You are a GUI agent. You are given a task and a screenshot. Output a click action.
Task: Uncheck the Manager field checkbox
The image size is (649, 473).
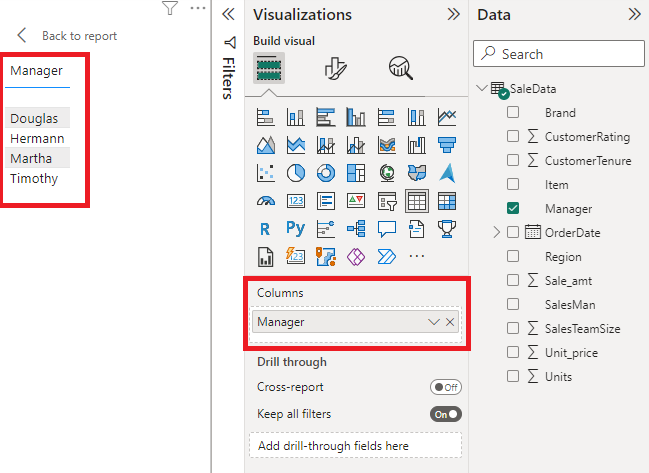tap(513, 208)
